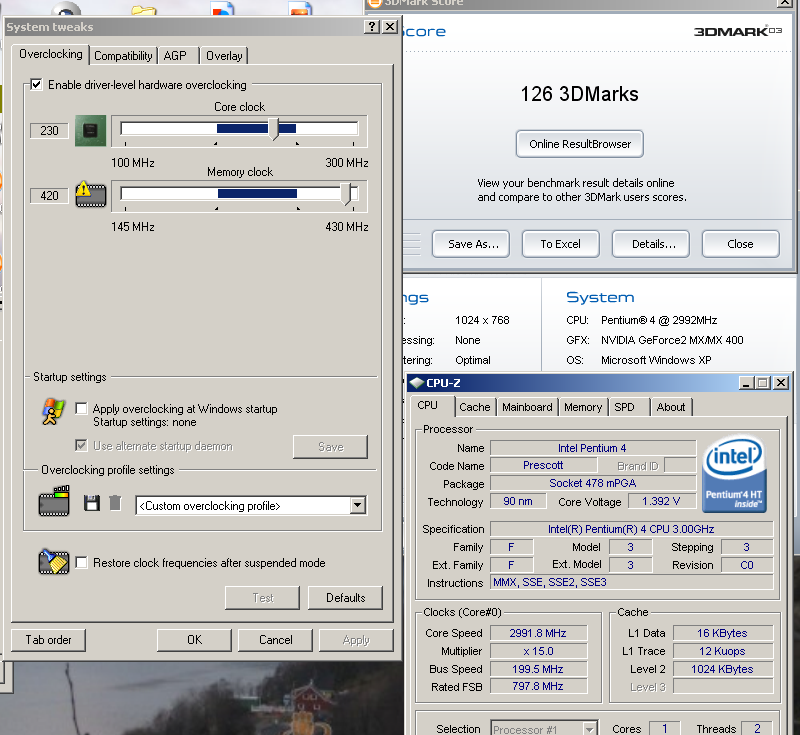Click the Specification field in CPU-Z
The width and height of the screenshot is (800, 735).
coord(632,529)
